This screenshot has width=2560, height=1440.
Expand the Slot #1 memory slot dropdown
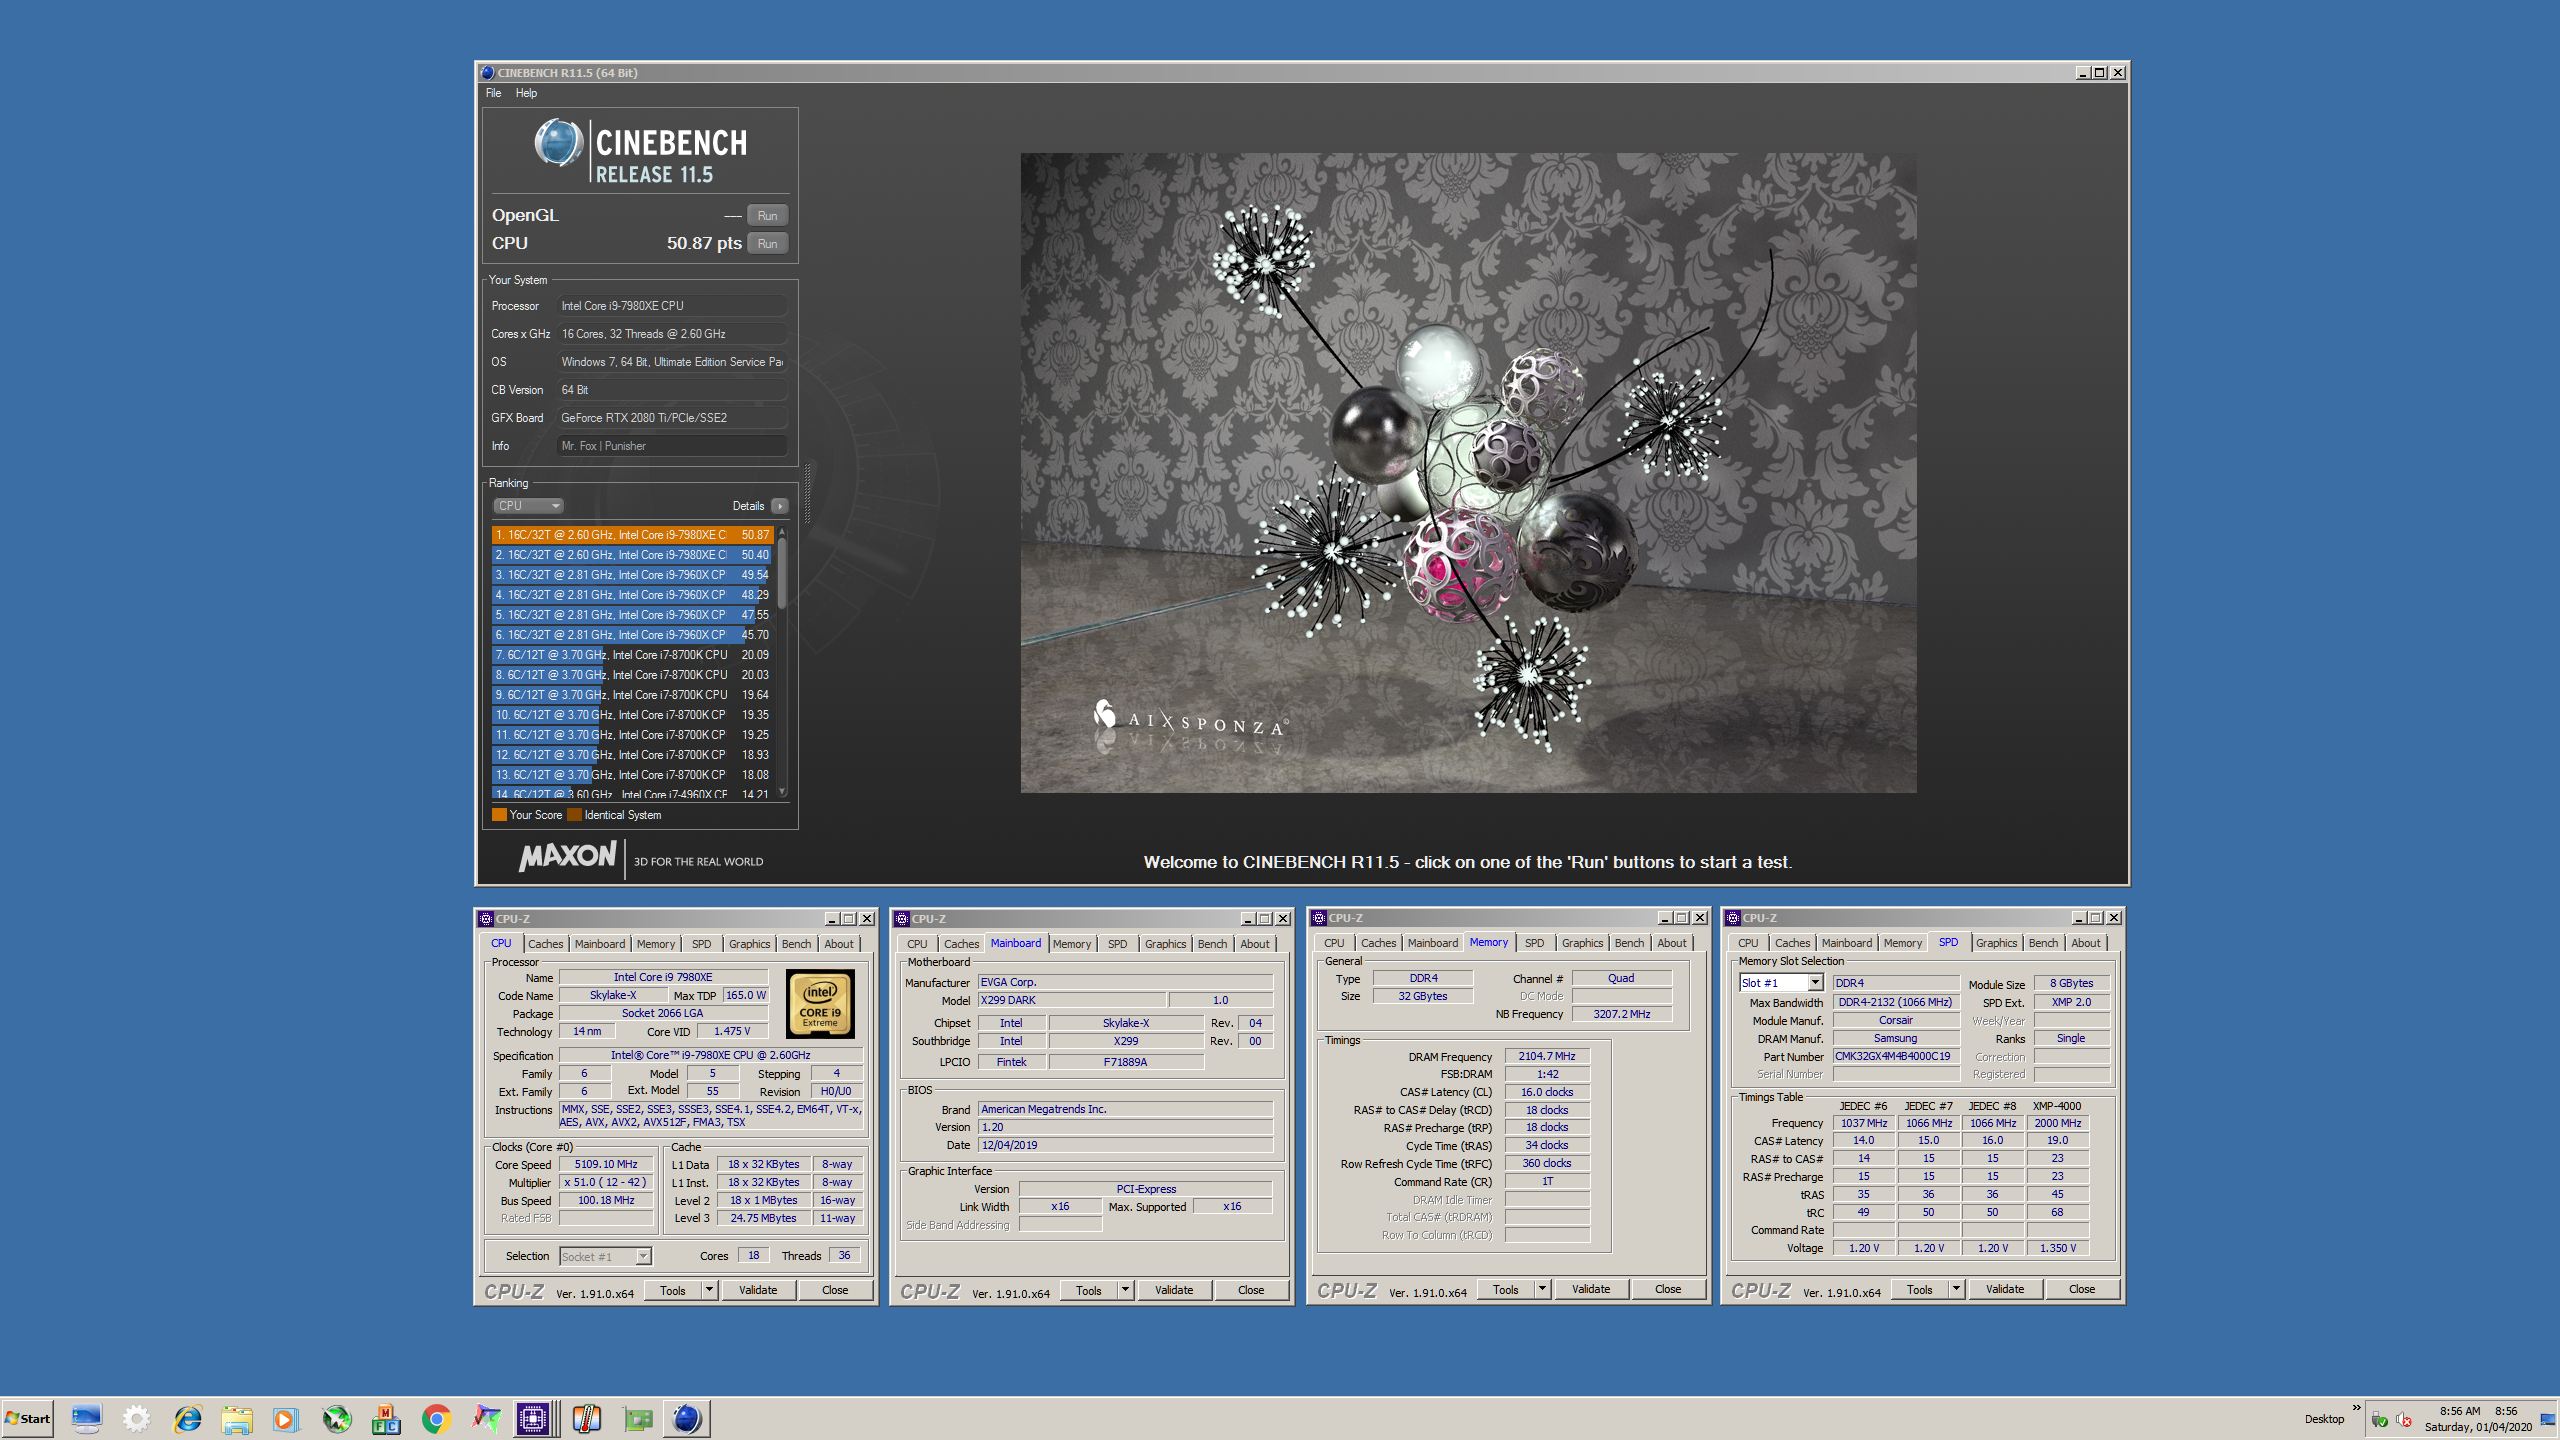coord(1814,983)
